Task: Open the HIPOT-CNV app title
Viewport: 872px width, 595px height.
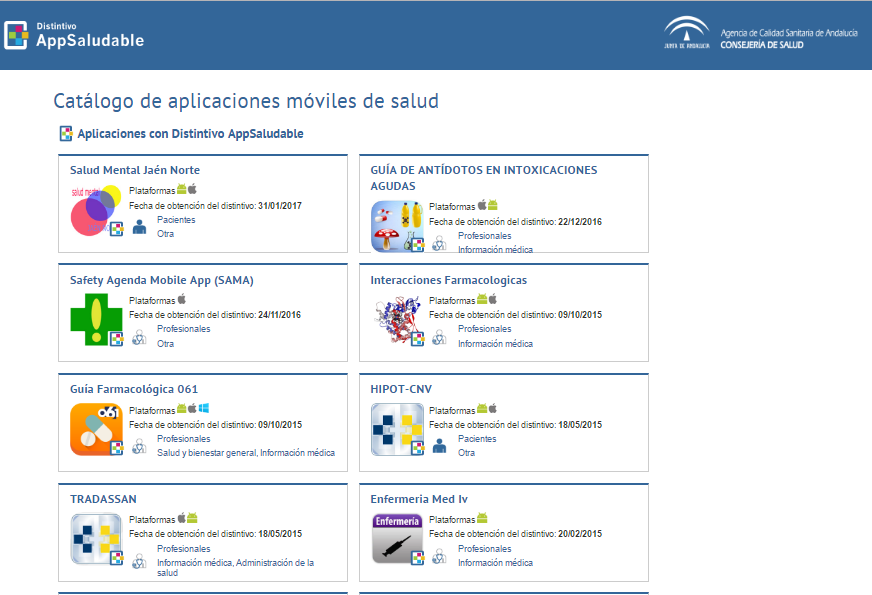Action: [x=401, y=389]
